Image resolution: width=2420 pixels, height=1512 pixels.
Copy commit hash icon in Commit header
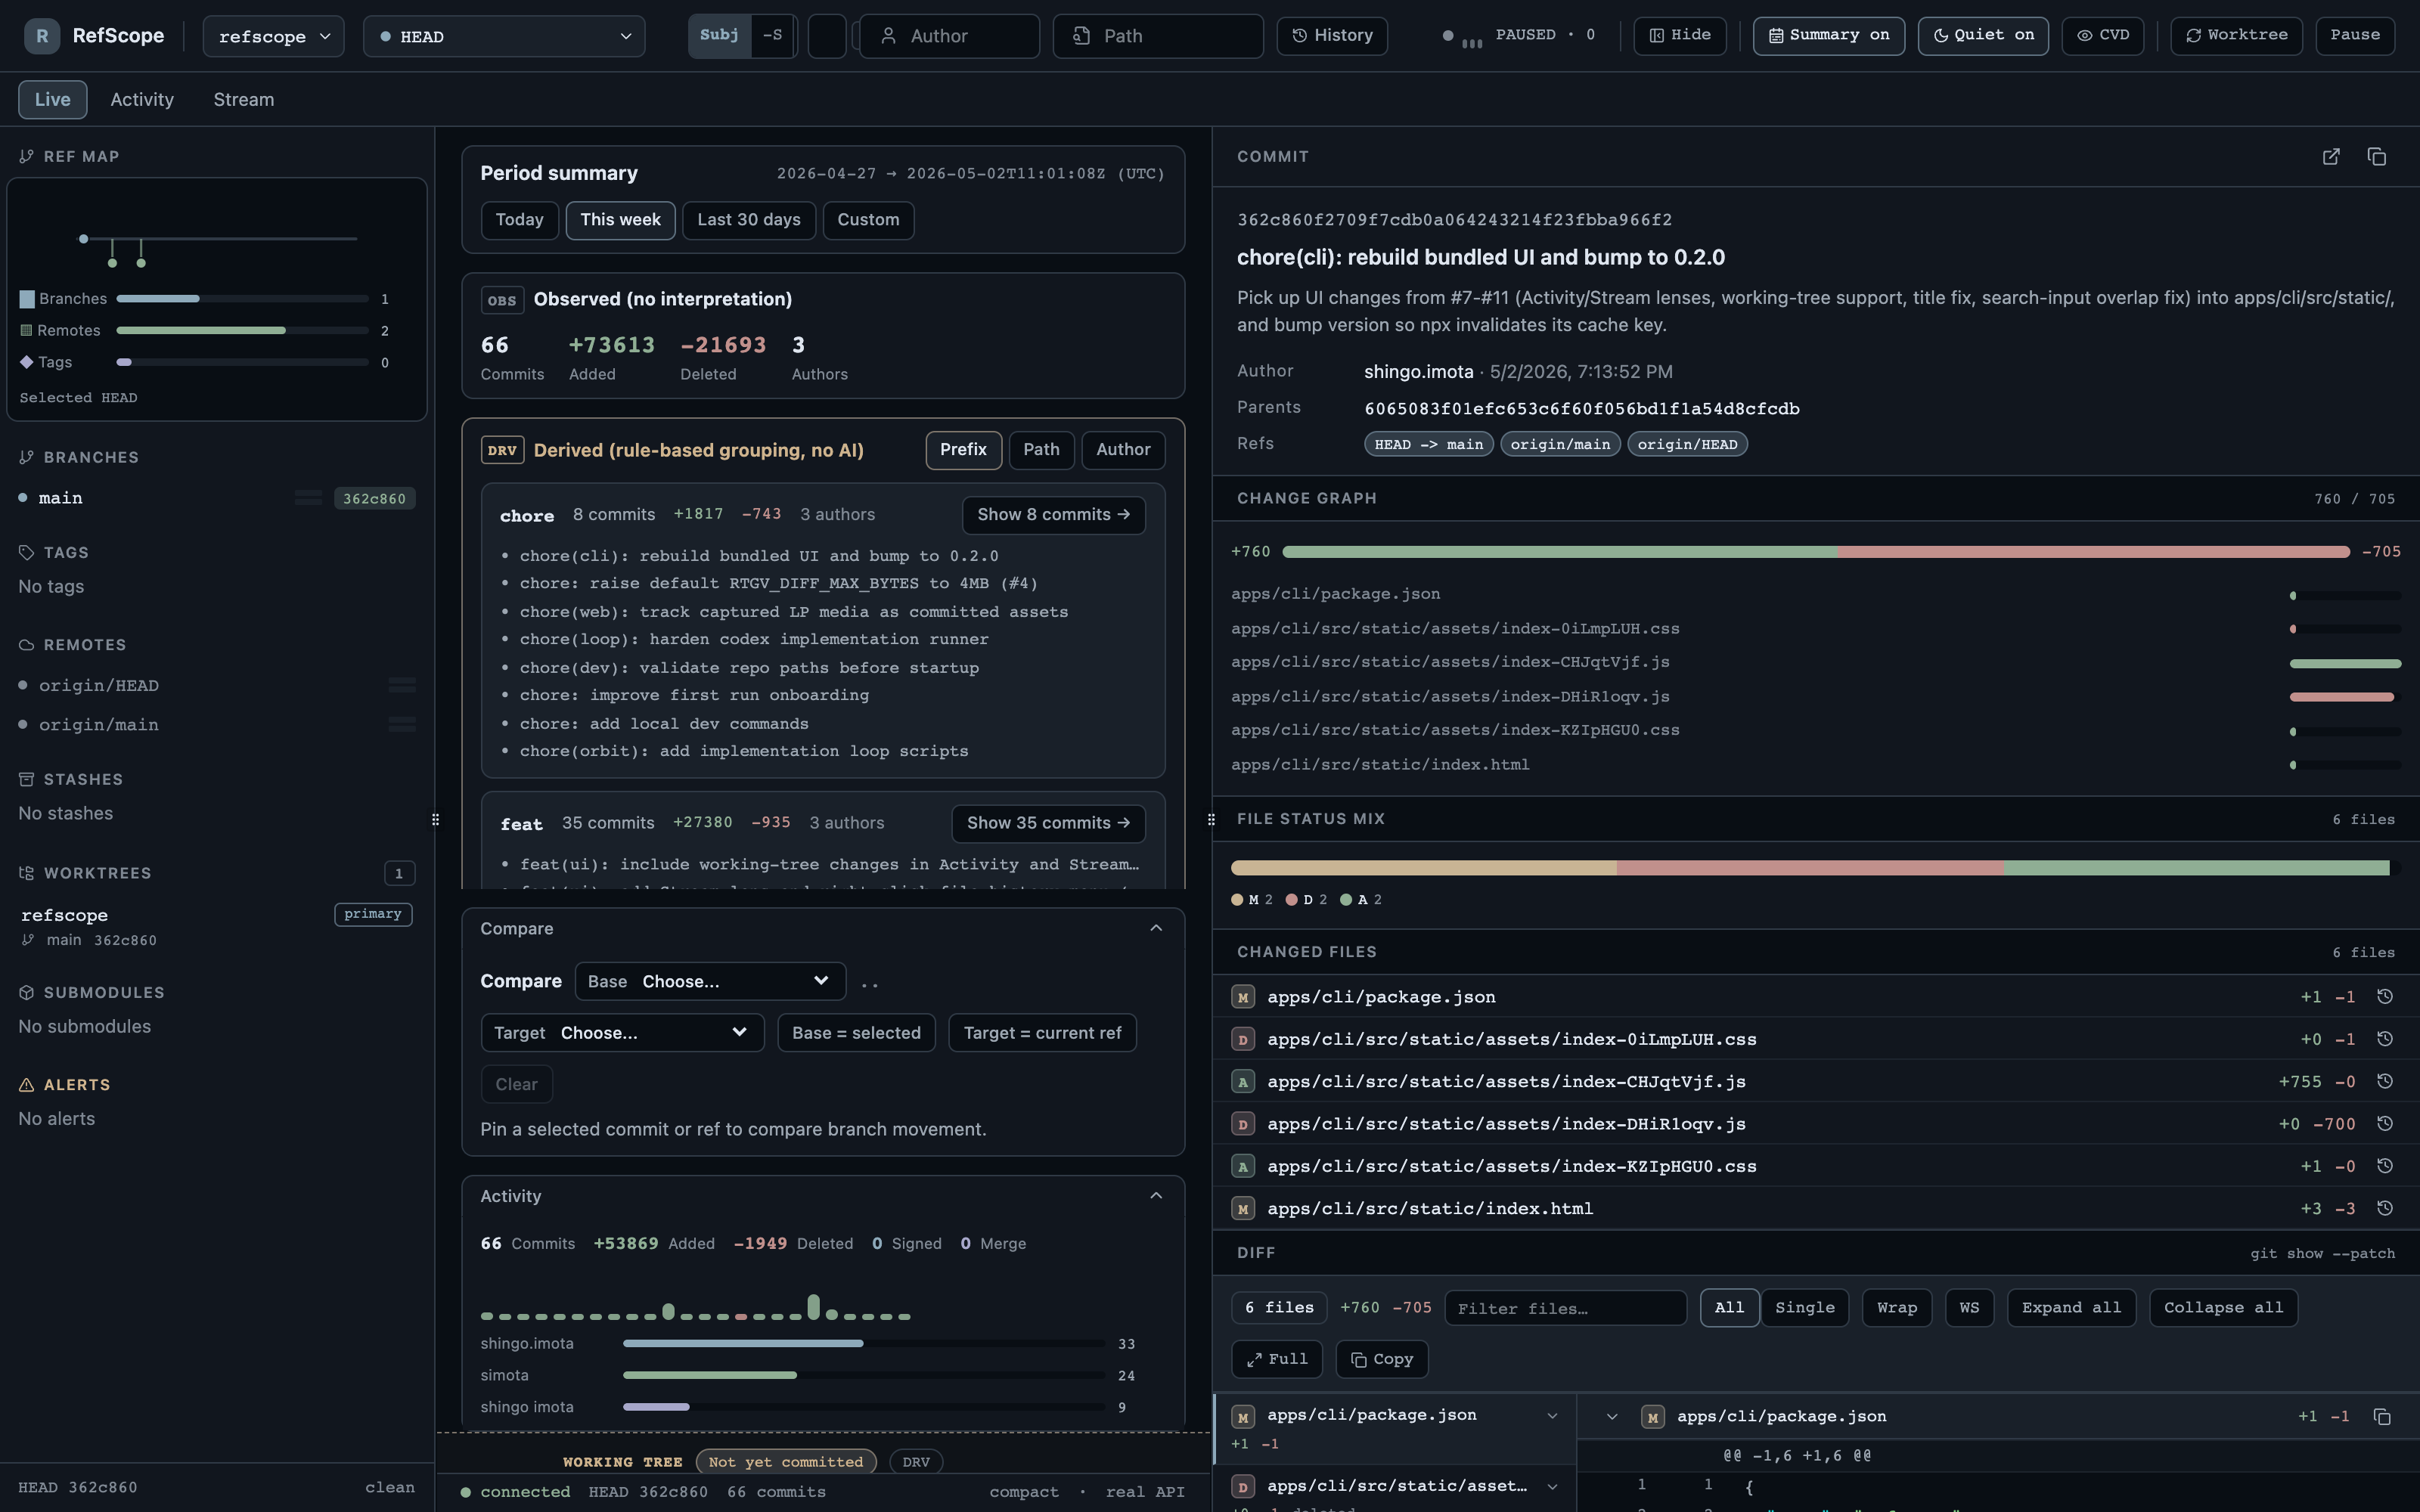2377,157
